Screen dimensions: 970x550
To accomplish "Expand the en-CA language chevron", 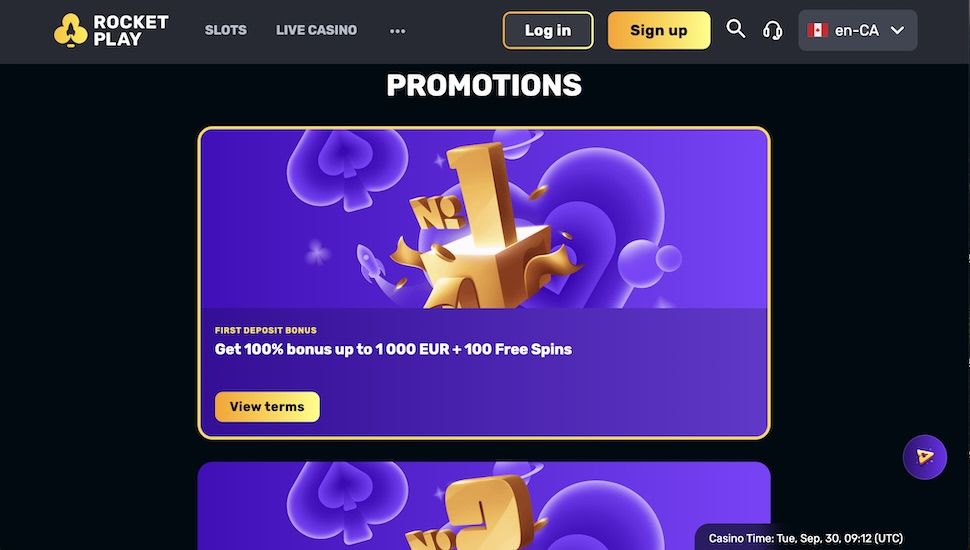I will pyautogui.click(x=897, y=30).
